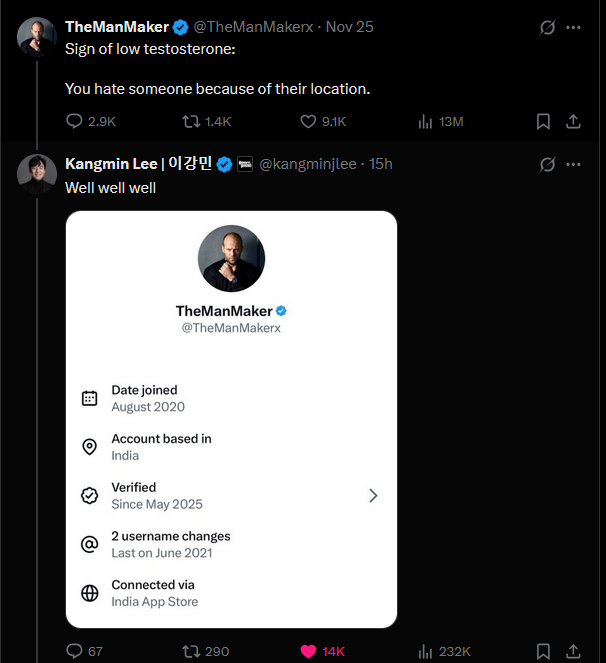
Task: Repost TheManMaker's tweet with 1.4K reposts
Action: point(188,121)
